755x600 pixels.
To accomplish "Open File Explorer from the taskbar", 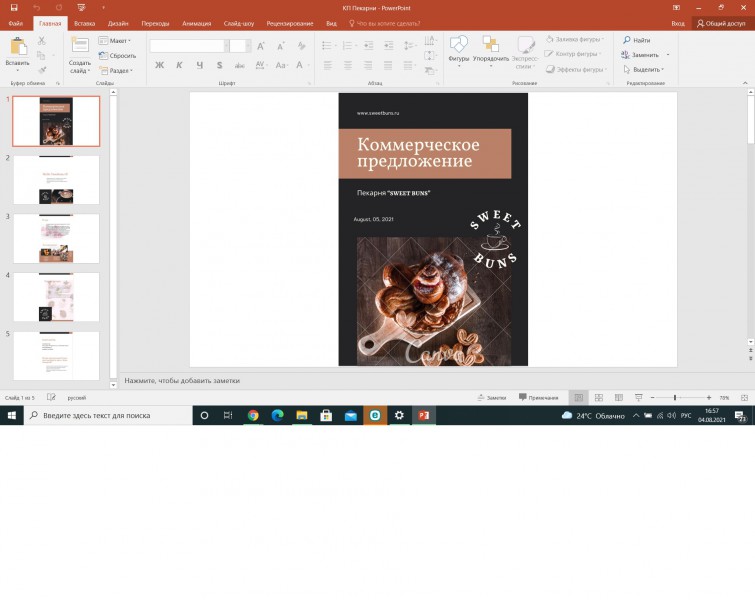I will click(302, 415).
